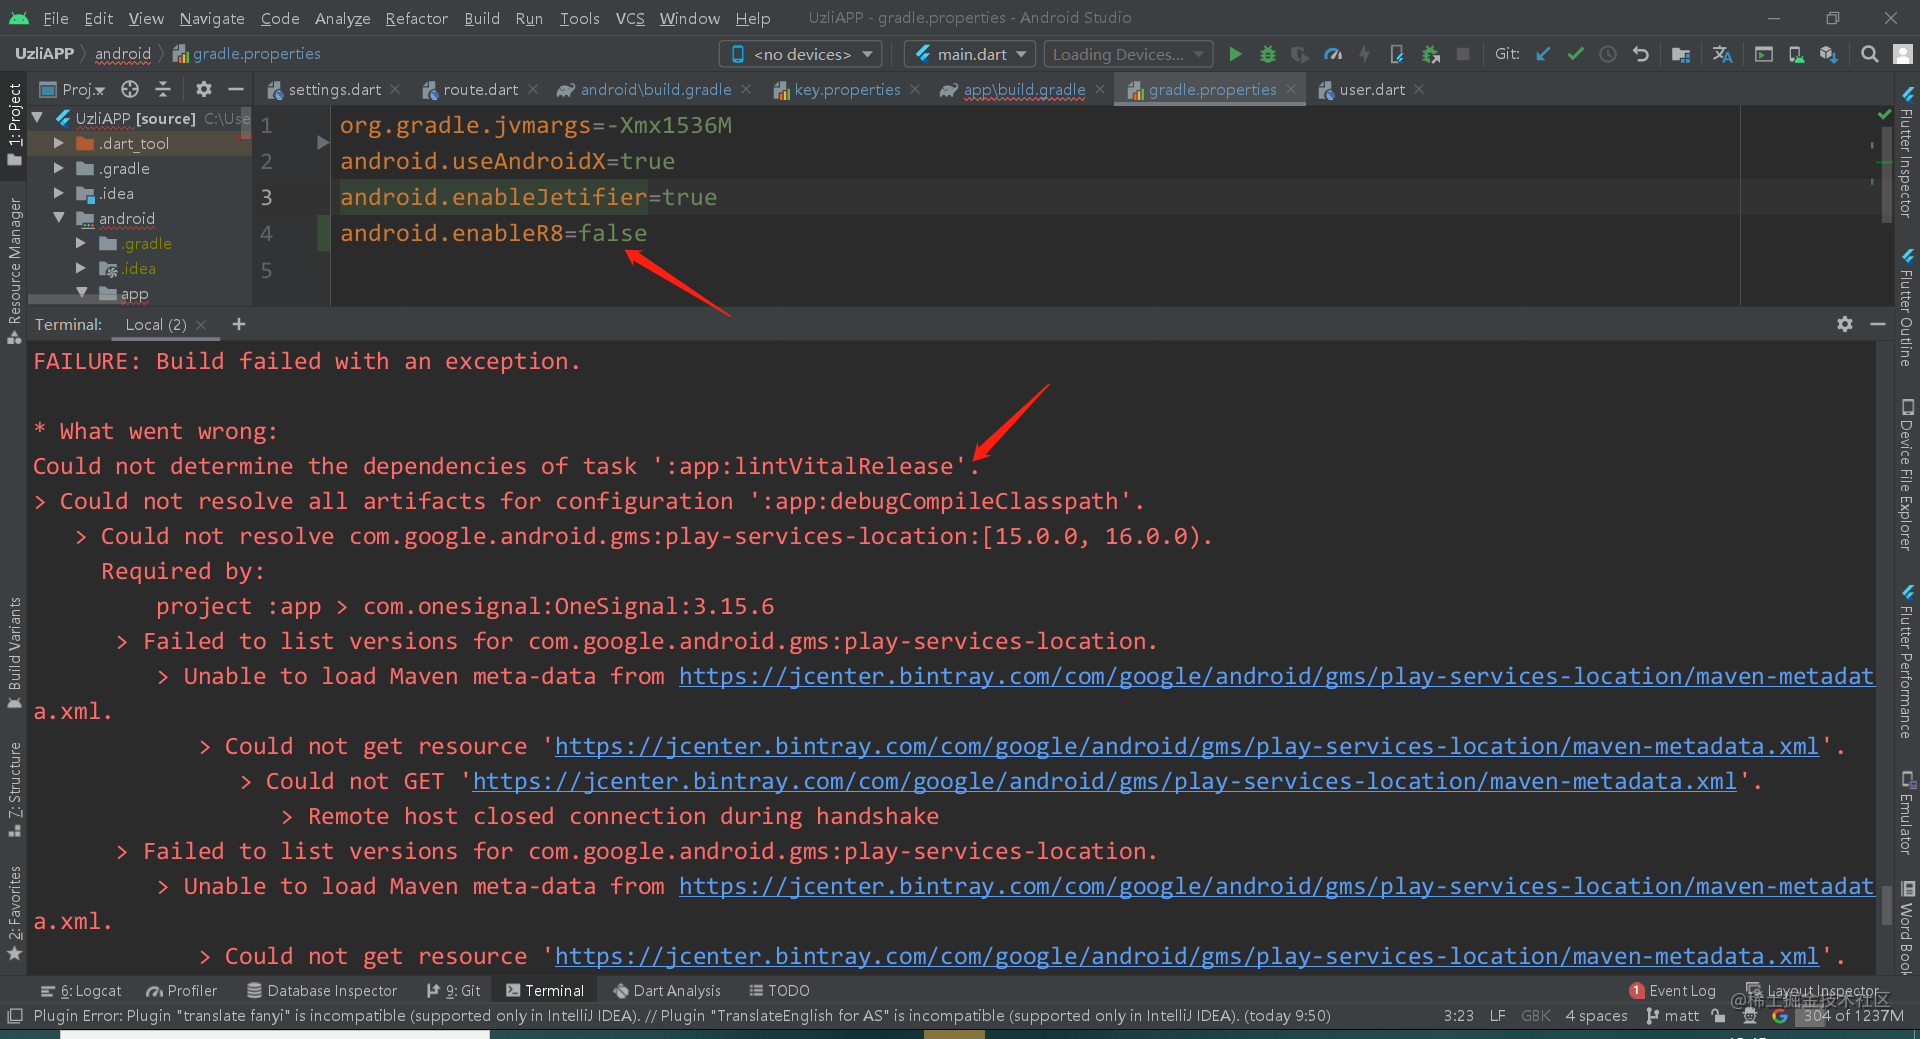Toggle read-only lock icon in status bar
Viewport: 1920px width, 1039px height.
[x=1718, y=1016]
